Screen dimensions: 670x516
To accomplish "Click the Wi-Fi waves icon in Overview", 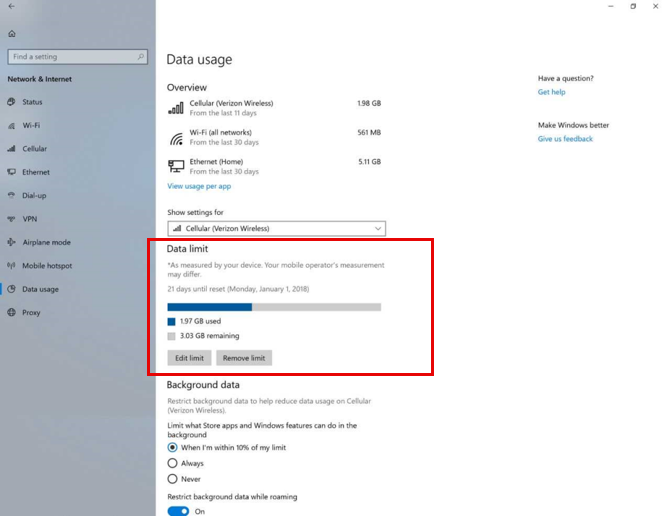I will 176,138.
